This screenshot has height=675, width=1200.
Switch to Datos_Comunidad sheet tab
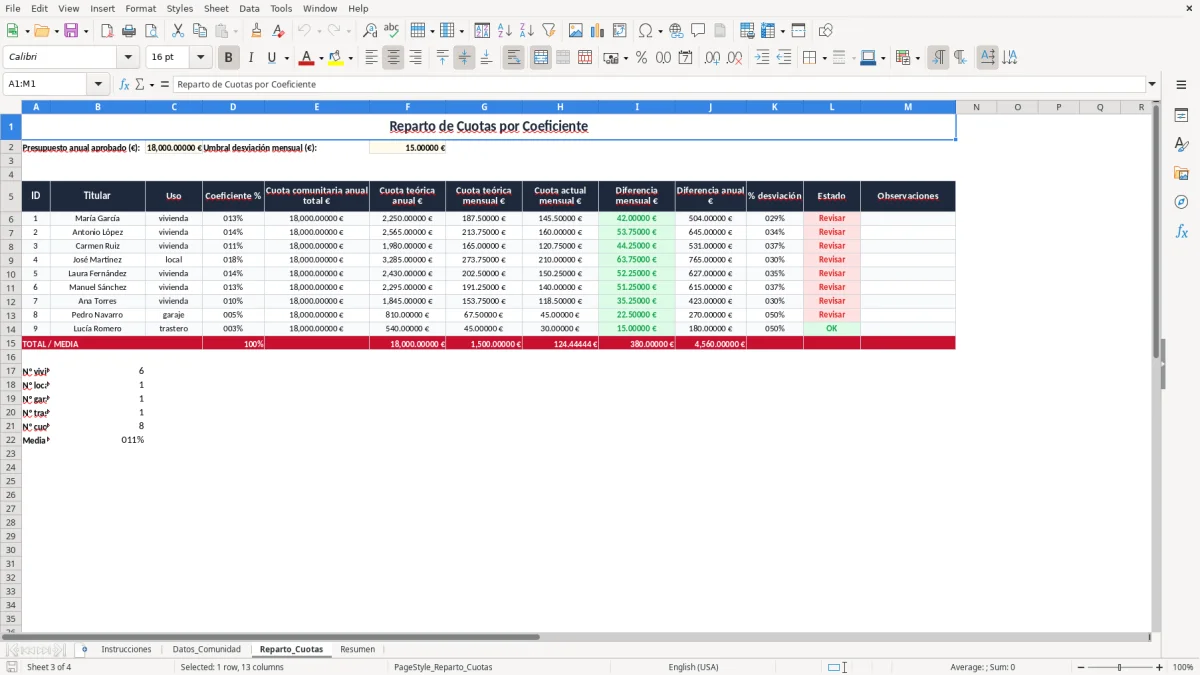pos(207,649)
